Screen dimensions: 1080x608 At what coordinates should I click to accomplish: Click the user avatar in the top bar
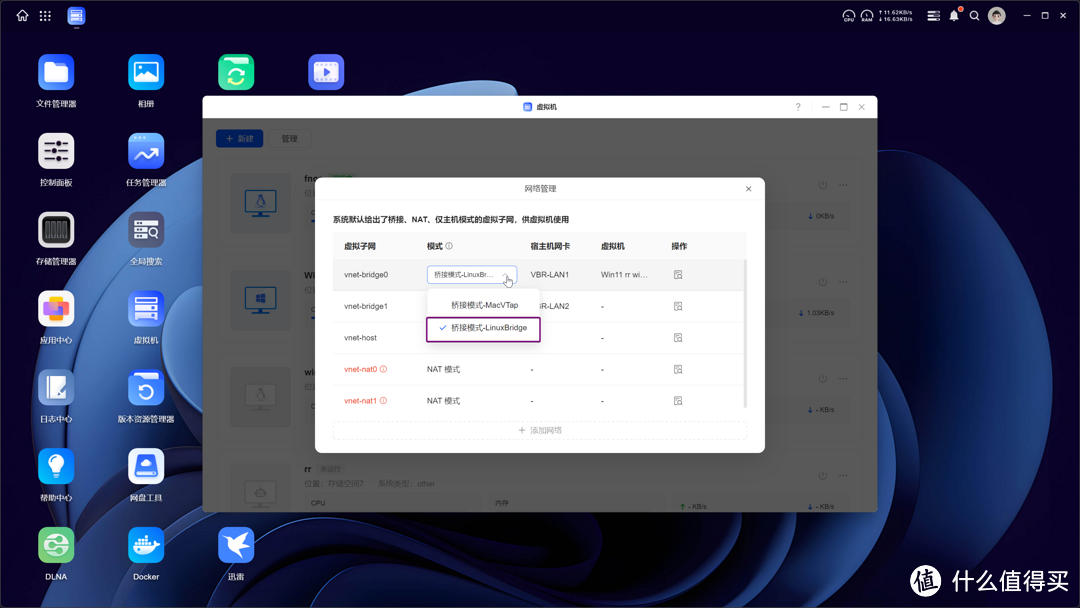coord(996,15)
